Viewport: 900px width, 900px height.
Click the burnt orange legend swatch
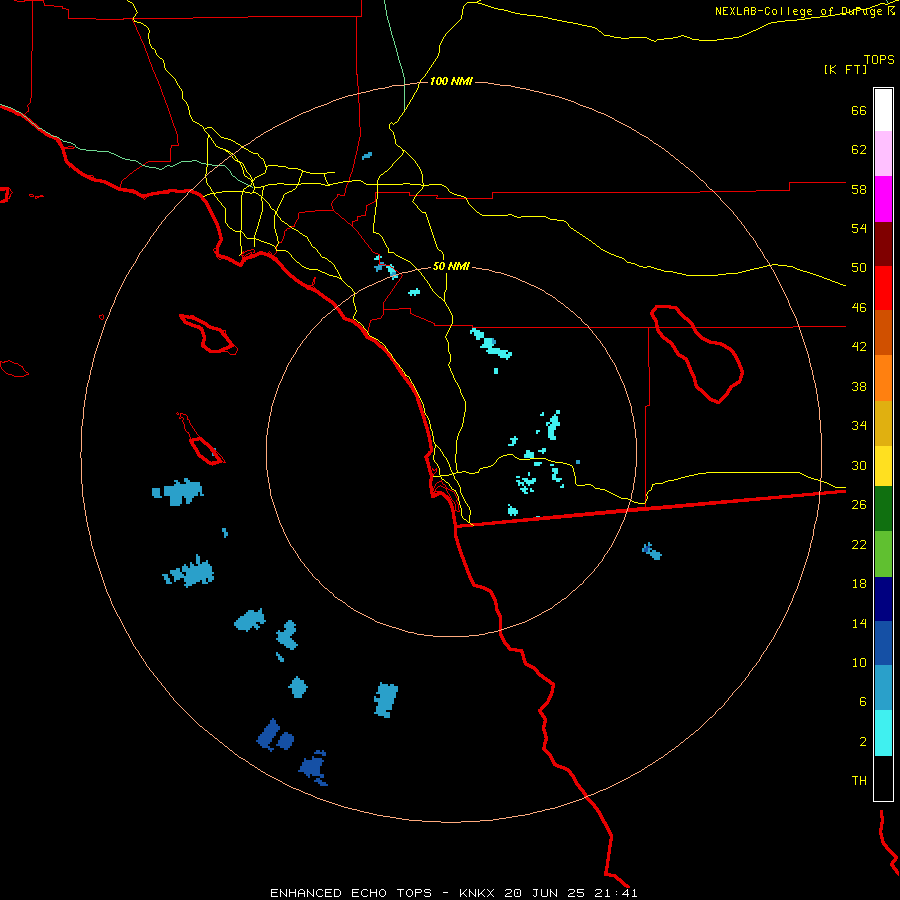[x=883, y=332]
